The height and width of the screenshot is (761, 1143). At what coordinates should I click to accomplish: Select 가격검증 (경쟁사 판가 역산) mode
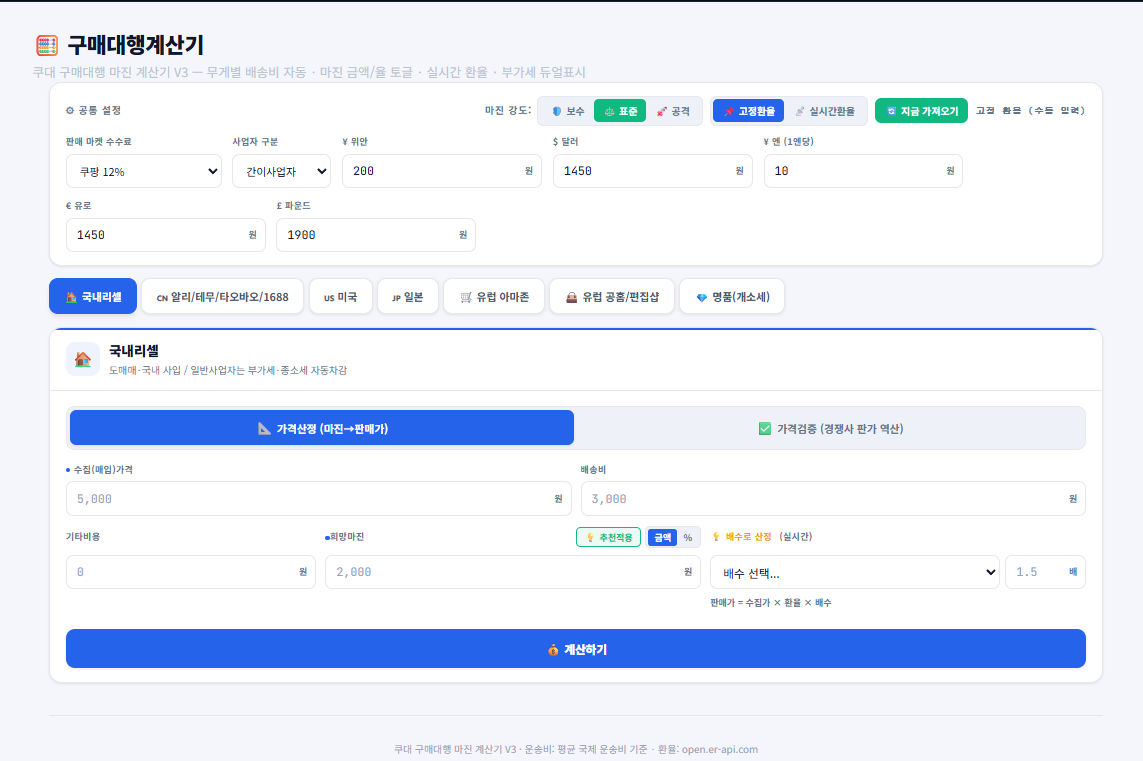point(830,428)
